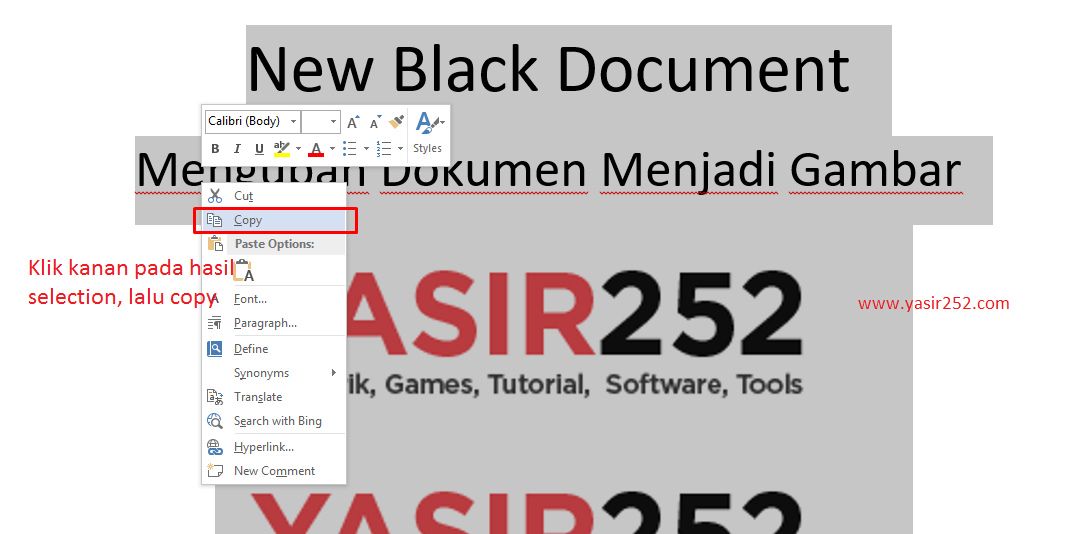Apply the red font color
Viewport: 1080px width, 534px height.
pyautogui.click(x=316, y=149)
